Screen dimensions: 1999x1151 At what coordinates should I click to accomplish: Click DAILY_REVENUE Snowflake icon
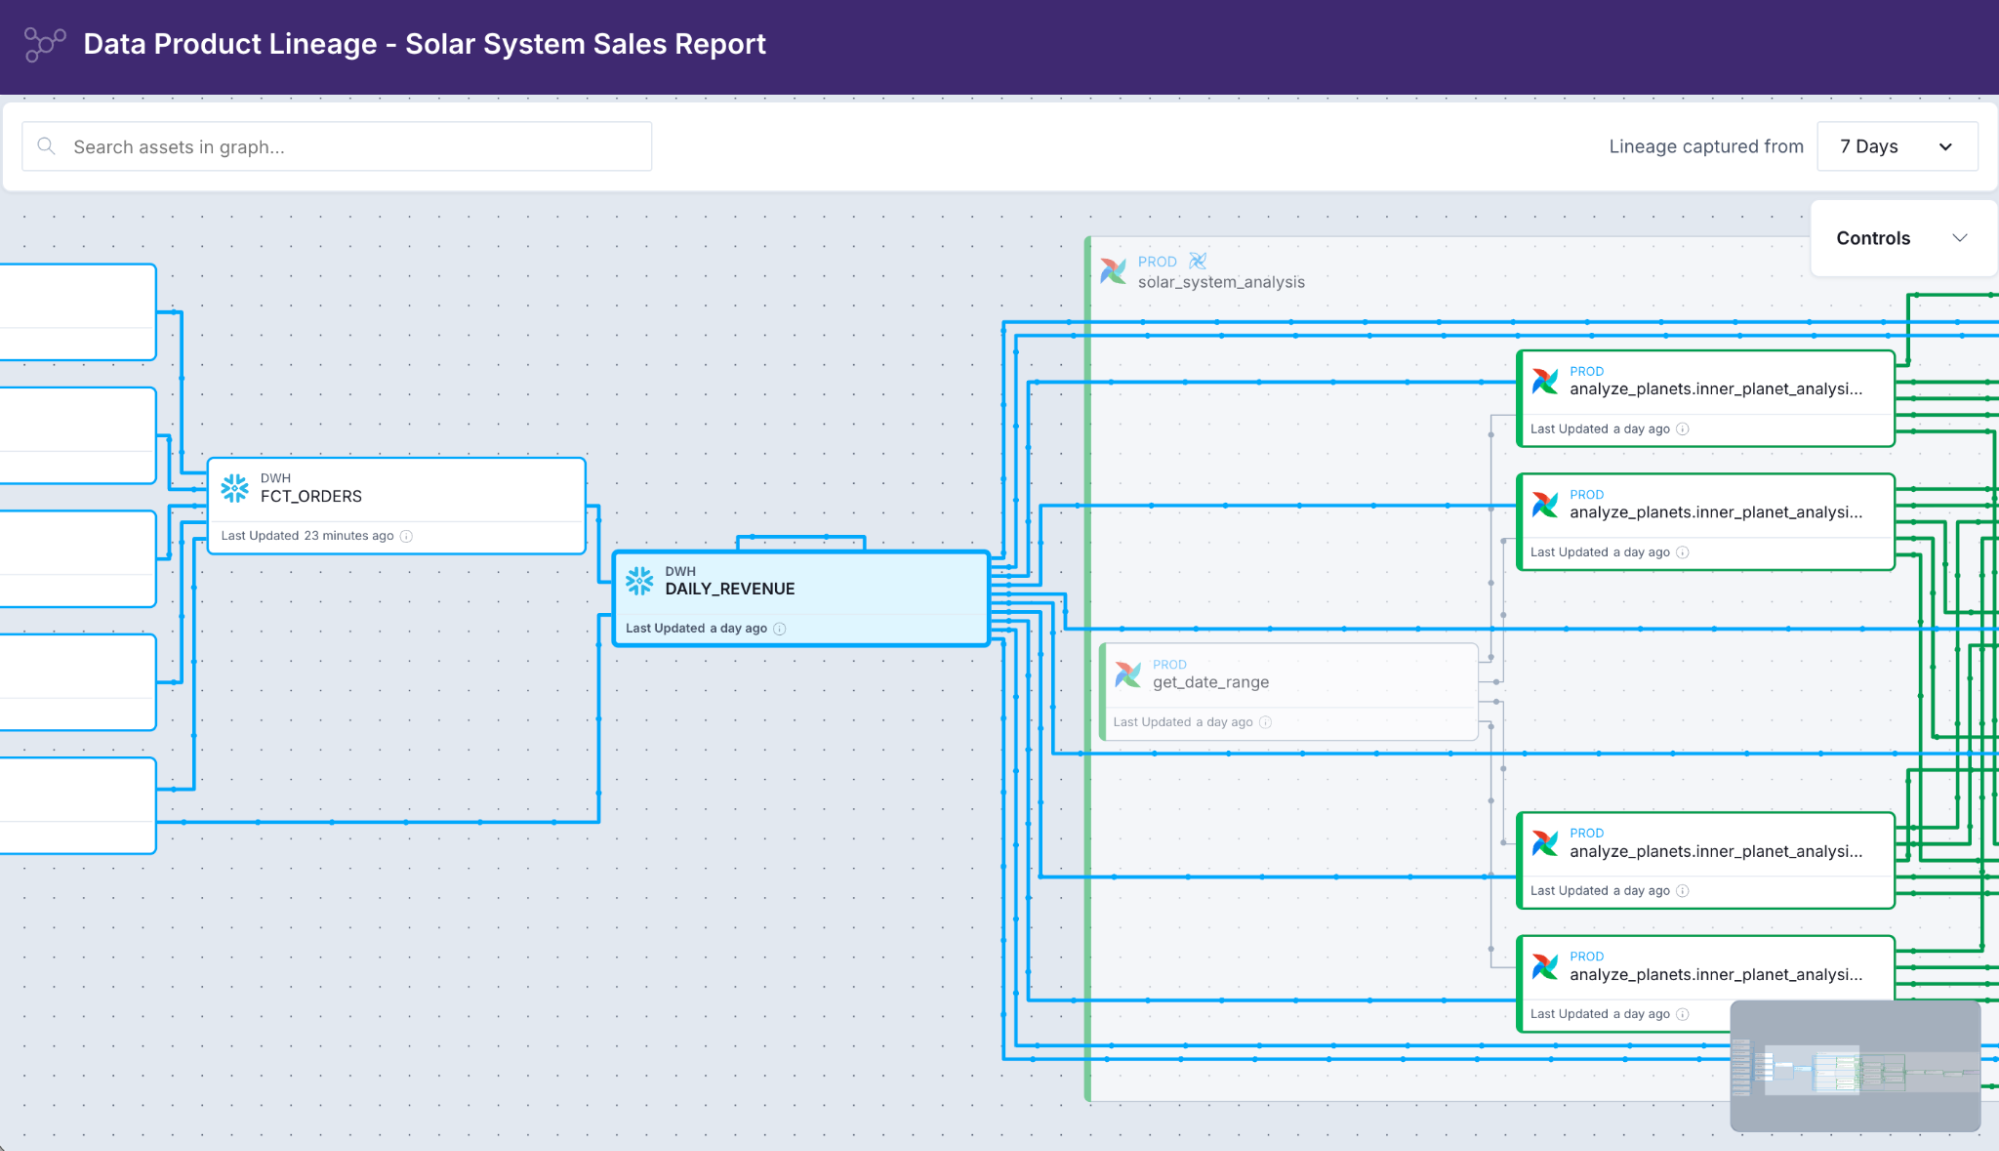[640, 581]
